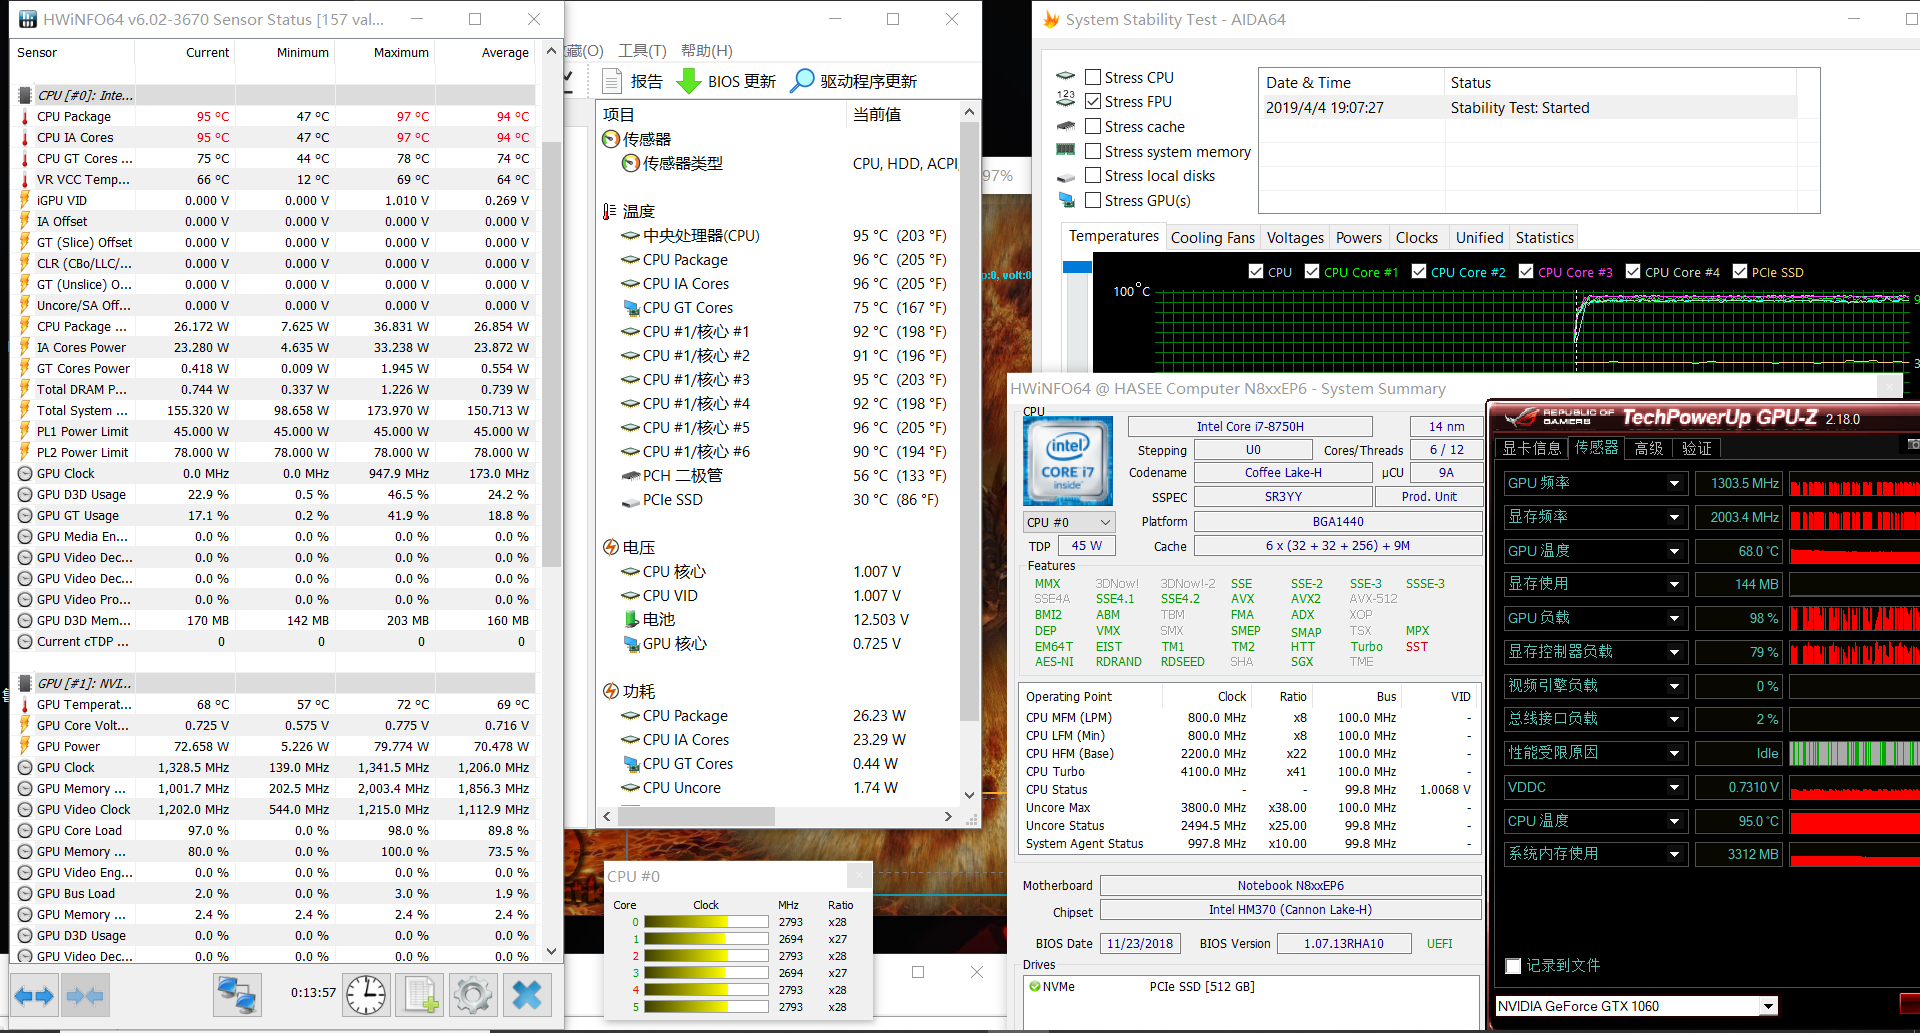Open the VDDC sensor dropdown
Image resolution: width=1920 pixels, height=1033 pixels.
point(1674,787)
